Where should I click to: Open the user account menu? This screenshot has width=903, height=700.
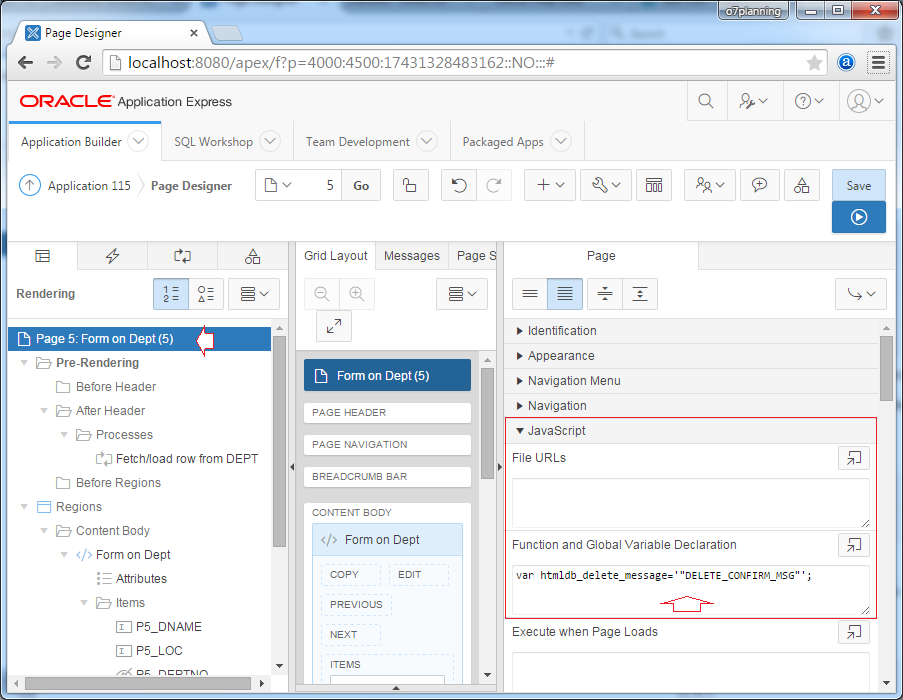pos(864,101)
